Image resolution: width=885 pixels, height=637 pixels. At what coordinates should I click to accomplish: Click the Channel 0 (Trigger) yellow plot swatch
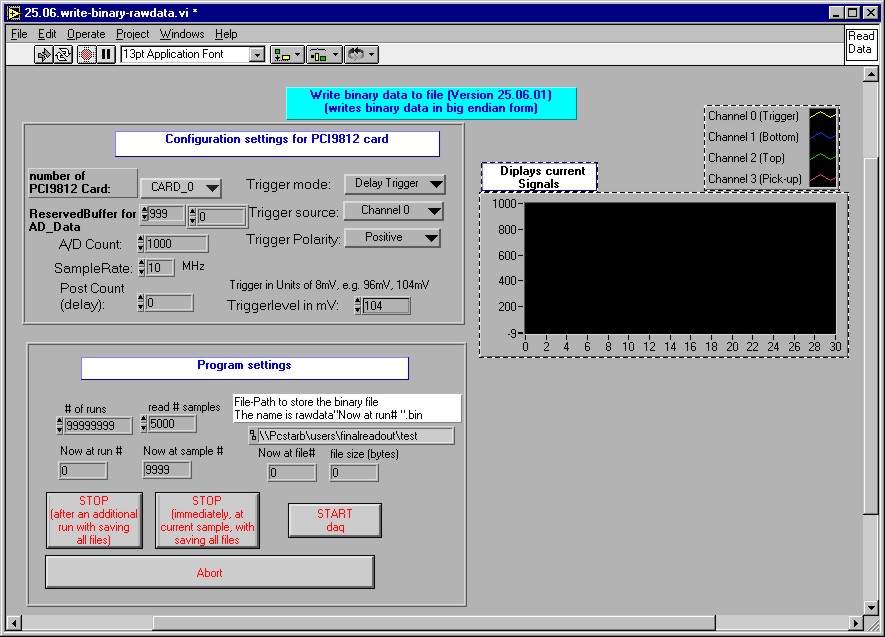(822, 116)
